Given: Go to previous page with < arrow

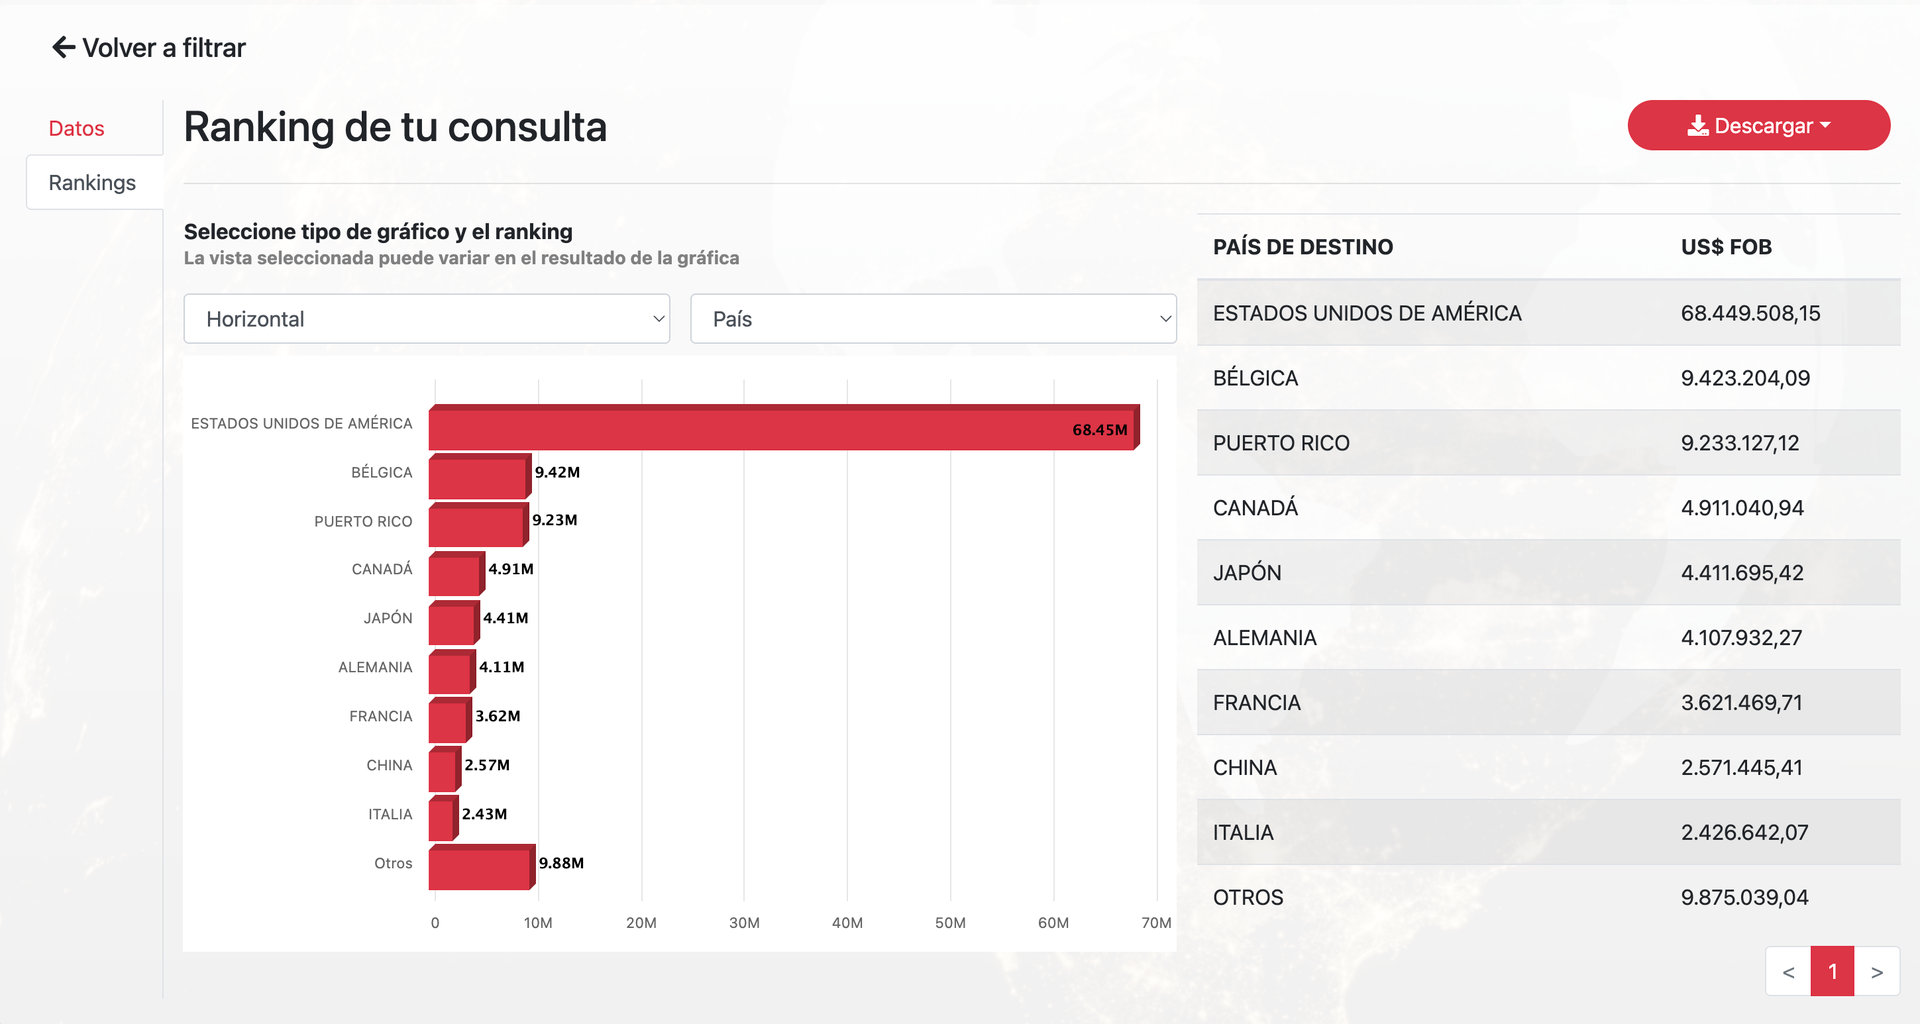Looking at the screenshot, I should click(x=1788, y=971).
